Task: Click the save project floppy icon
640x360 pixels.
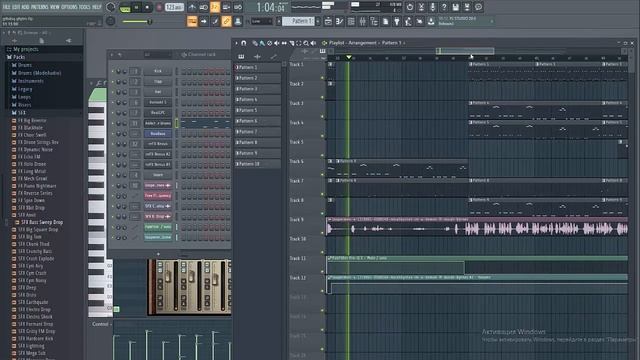Action: pos(456,7)
